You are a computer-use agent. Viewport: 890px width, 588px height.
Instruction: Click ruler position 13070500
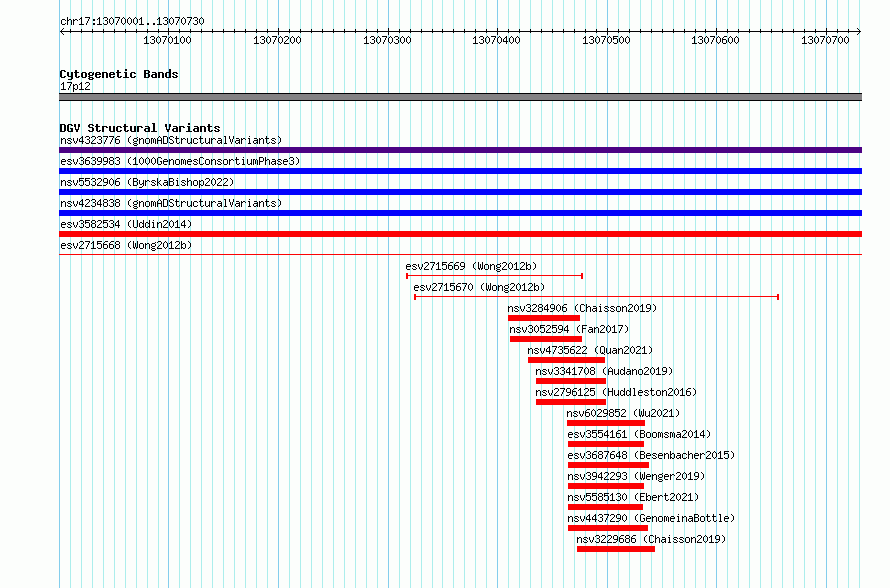pyautogui.click(x=606, y=40)
